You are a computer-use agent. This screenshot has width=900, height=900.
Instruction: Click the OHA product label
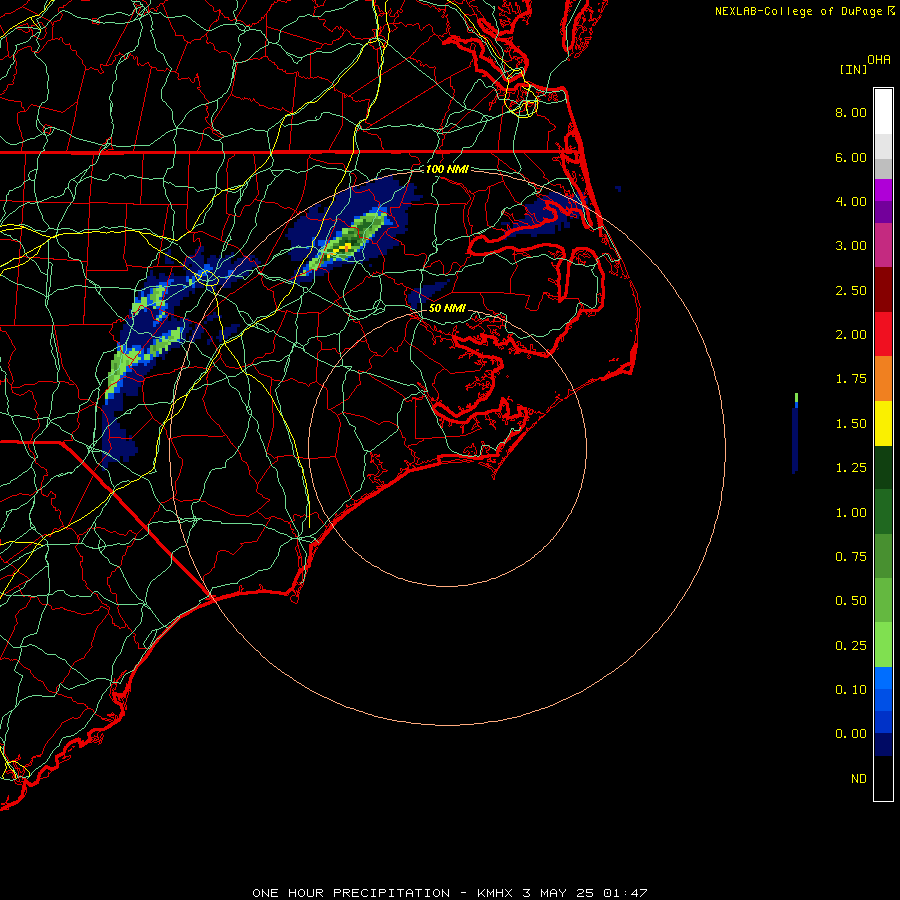[879, 60]
